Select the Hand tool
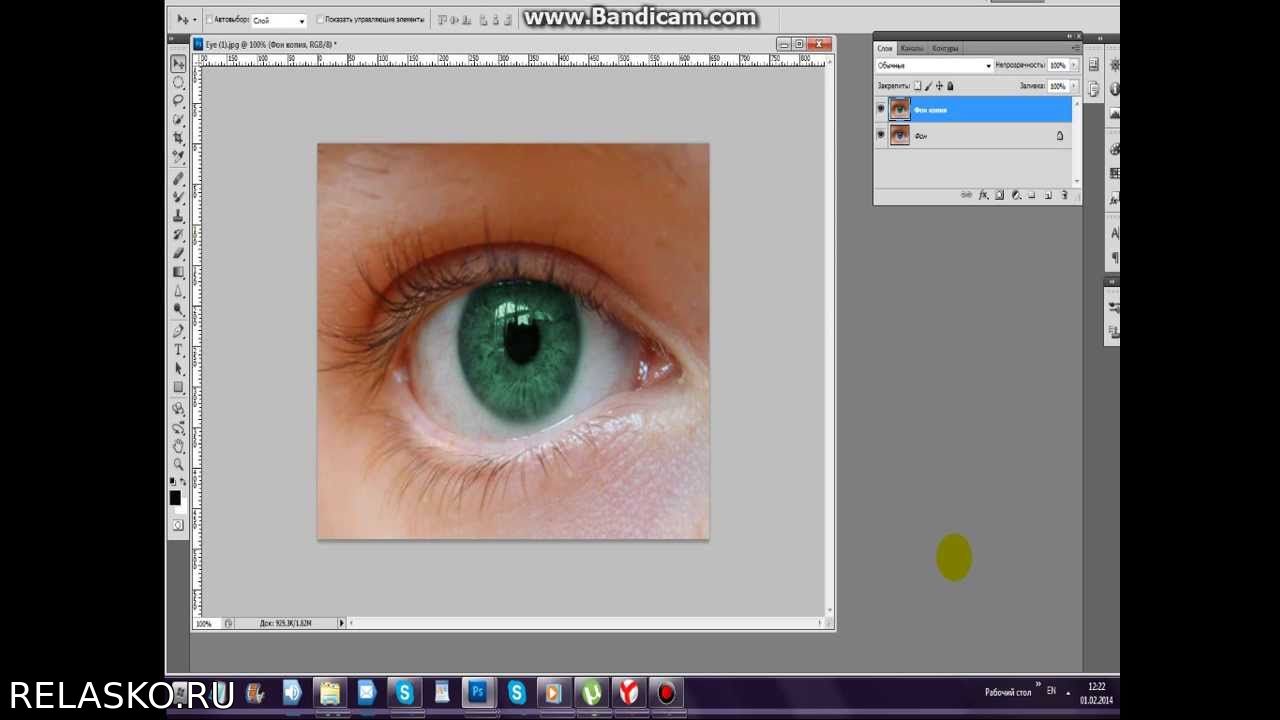The width and height of the screenshot is (1280, 720). 179,446
